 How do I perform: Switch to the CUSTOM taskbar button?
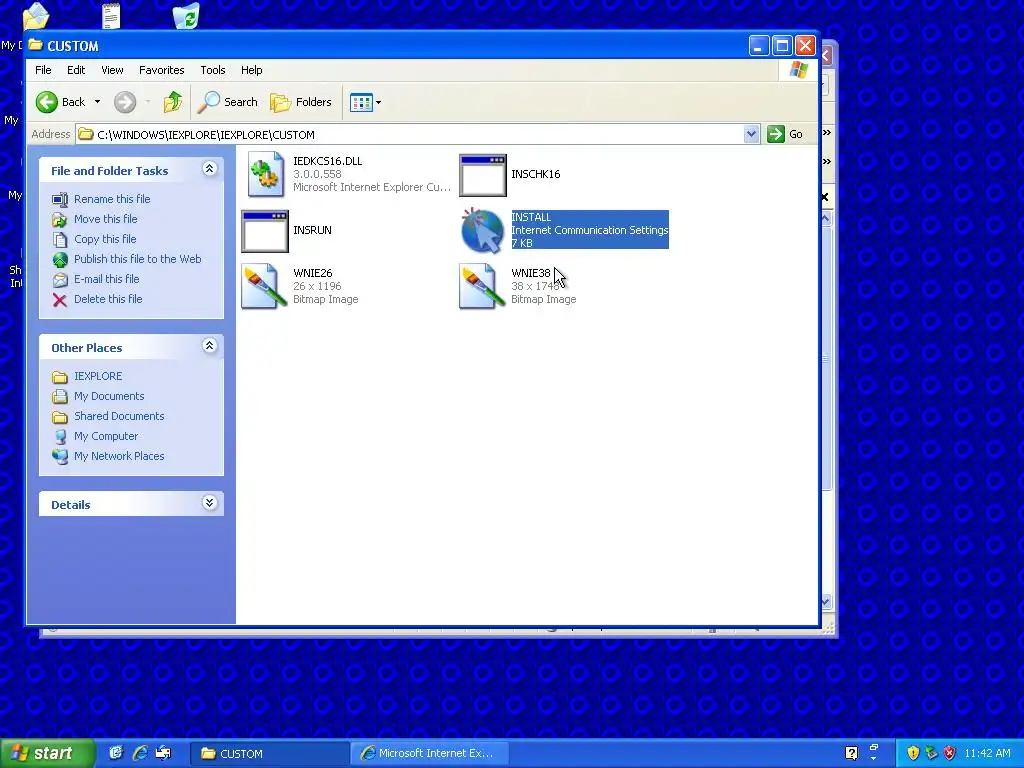[x=268, y=754]
